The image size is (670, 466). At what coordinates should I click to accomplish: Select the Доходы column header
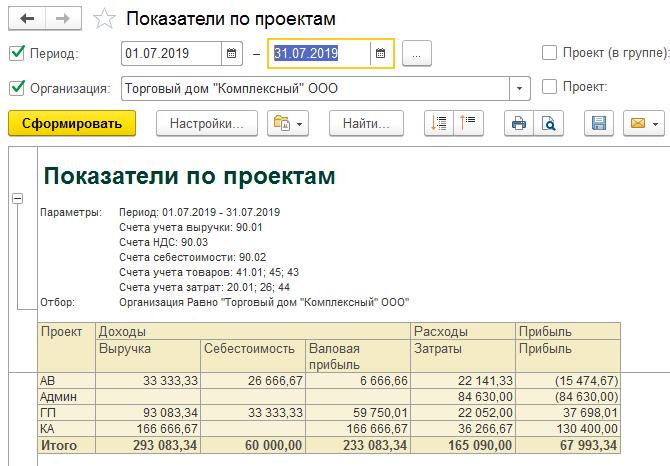point(253,331)
